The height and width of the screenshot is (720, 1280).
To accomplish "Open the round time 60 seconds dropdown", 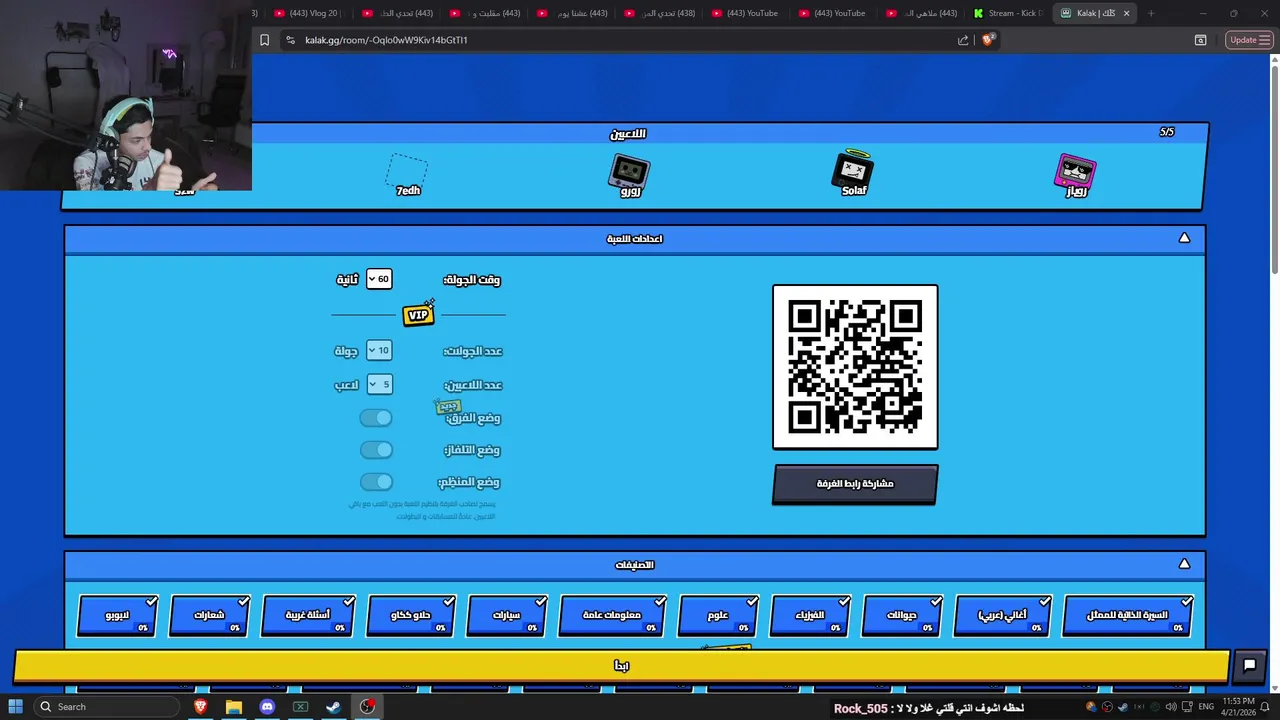I will tap(379, 279).
